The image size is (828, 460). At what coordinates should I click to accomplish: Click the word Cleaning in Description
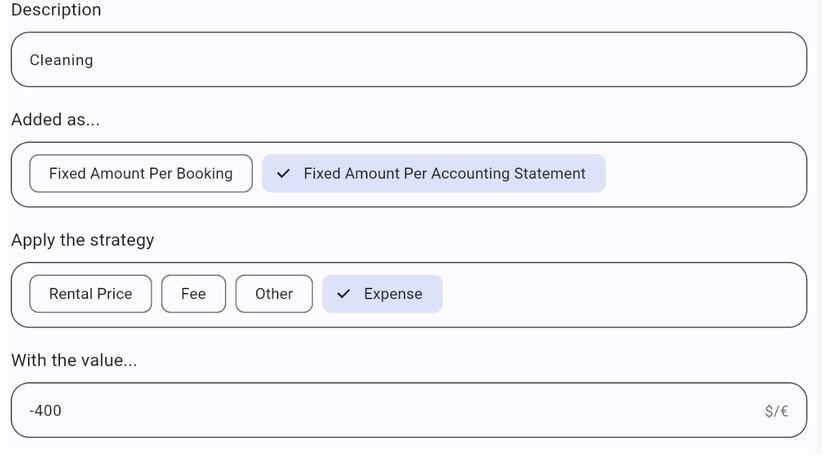61,60
